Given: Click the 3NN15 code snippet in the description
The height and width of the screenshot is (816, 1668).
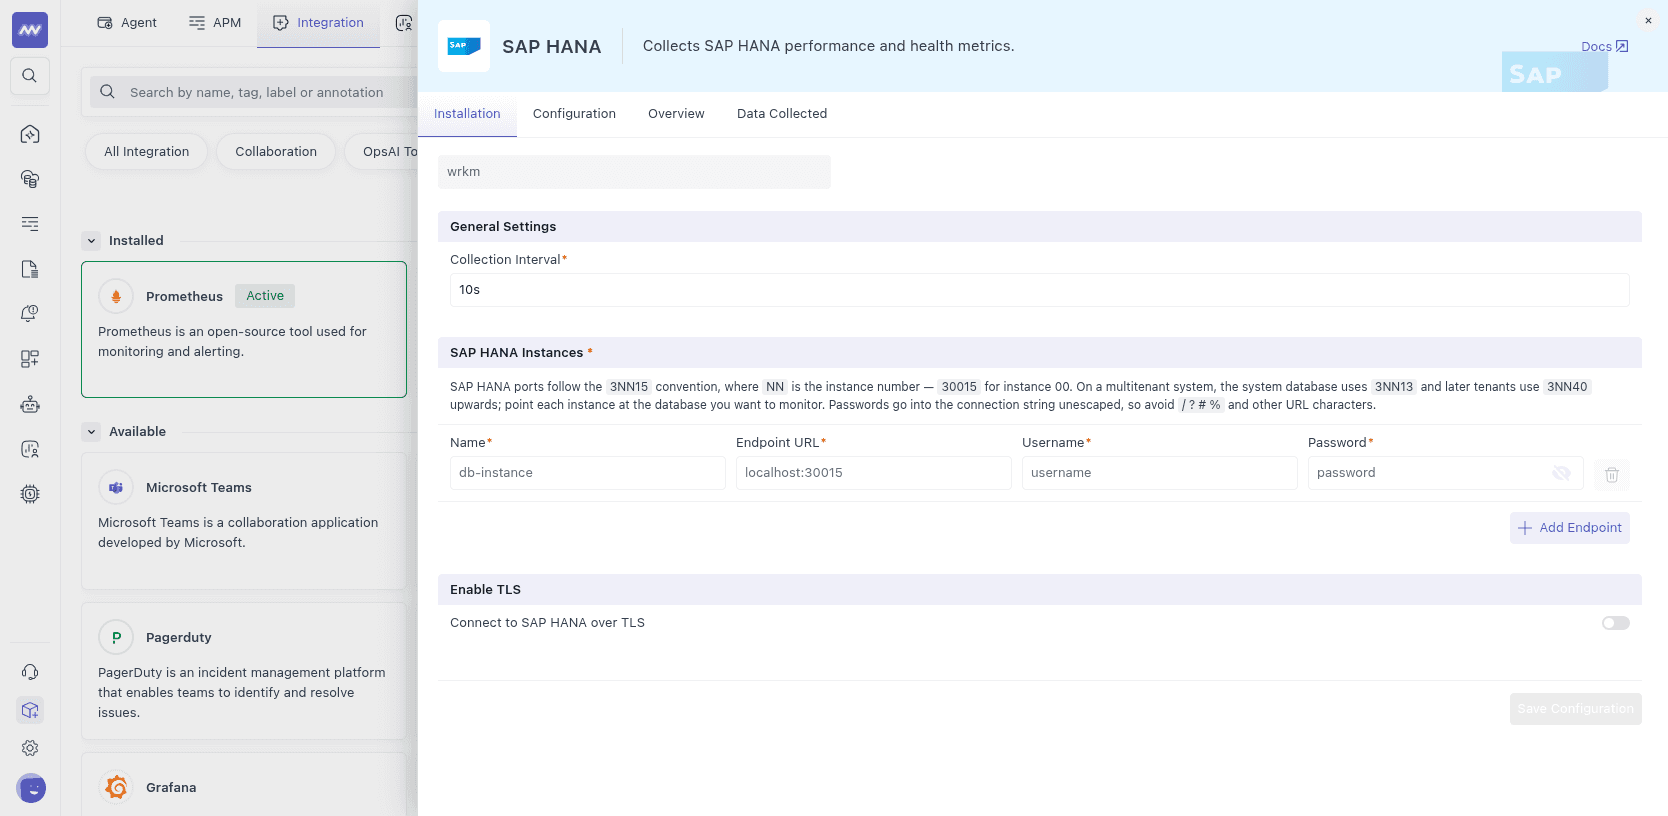Looking at the screenshot, I should 629,387.
